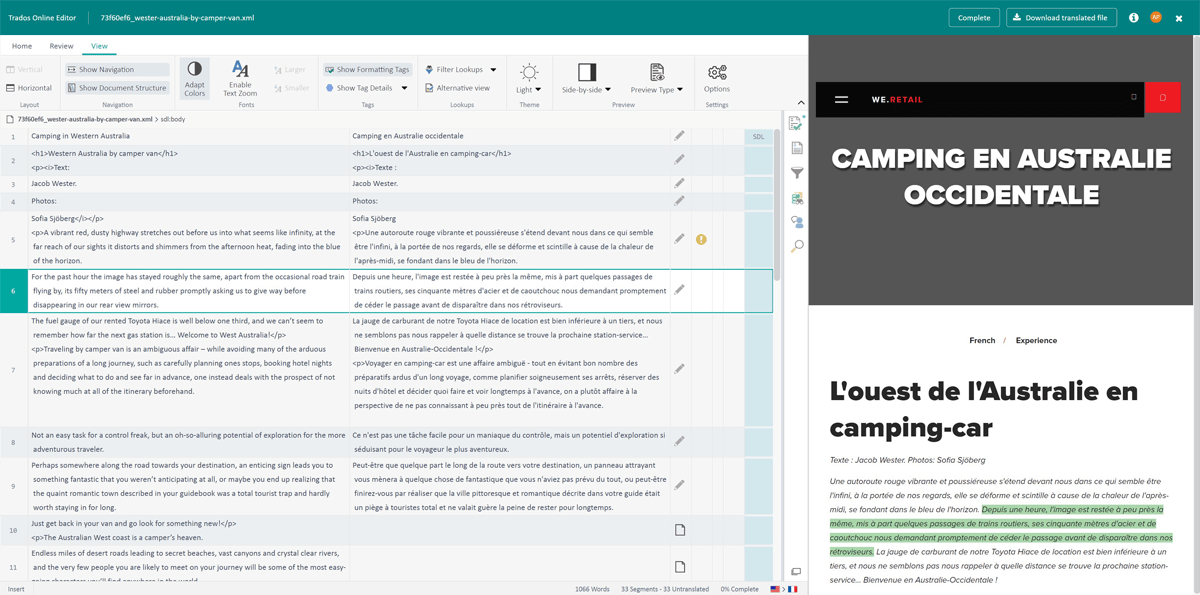
Task: Switch to the Review tab
Action: 61,46
